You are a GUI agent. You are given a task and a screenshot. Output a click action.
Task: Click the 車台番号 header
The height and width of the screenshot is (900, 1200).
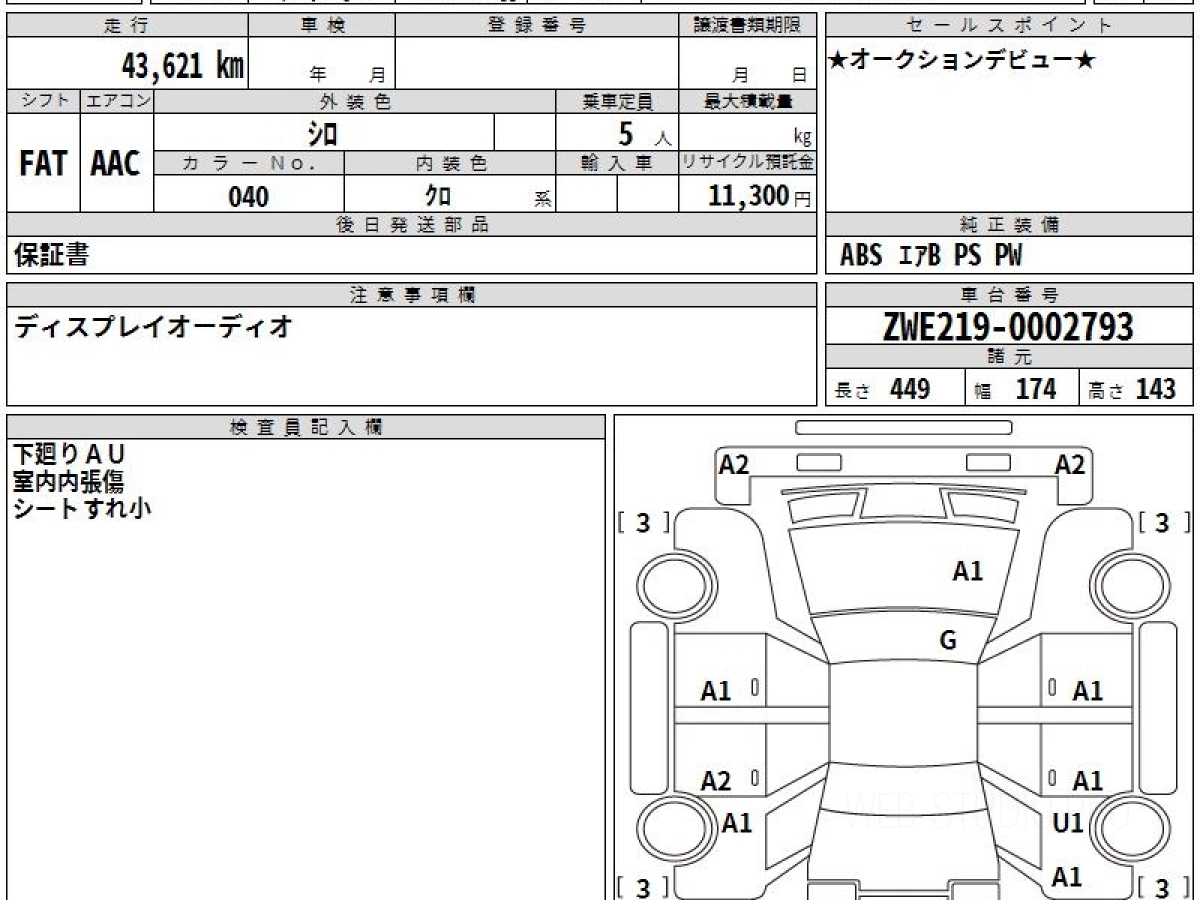[x=1009, y=295]
